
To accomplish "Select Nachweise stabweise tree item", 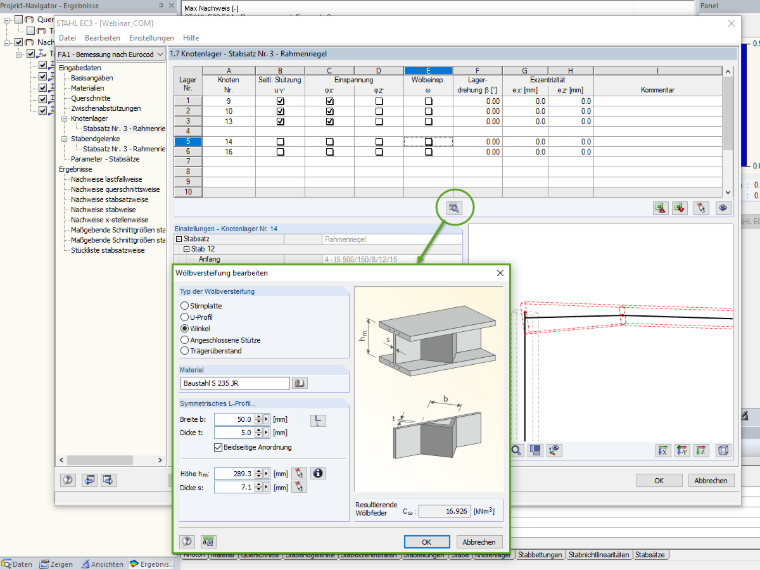I will tap(103, 209).
